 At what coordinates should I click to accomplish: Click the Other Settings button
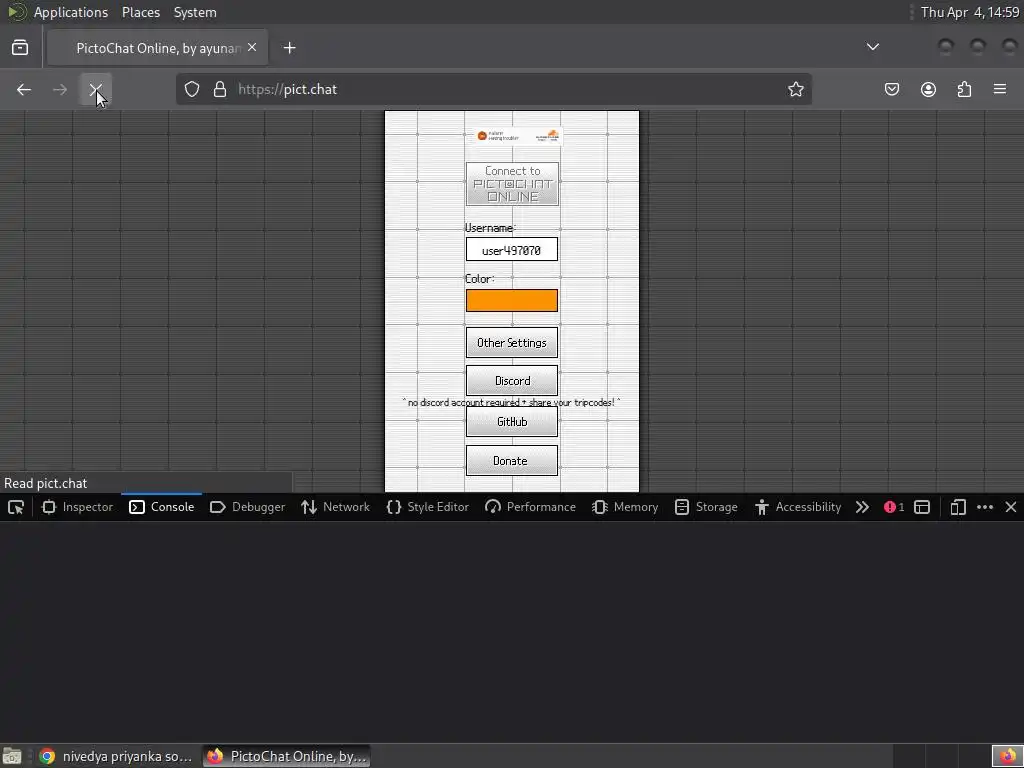pyautogui.click(x=512, y=343)
